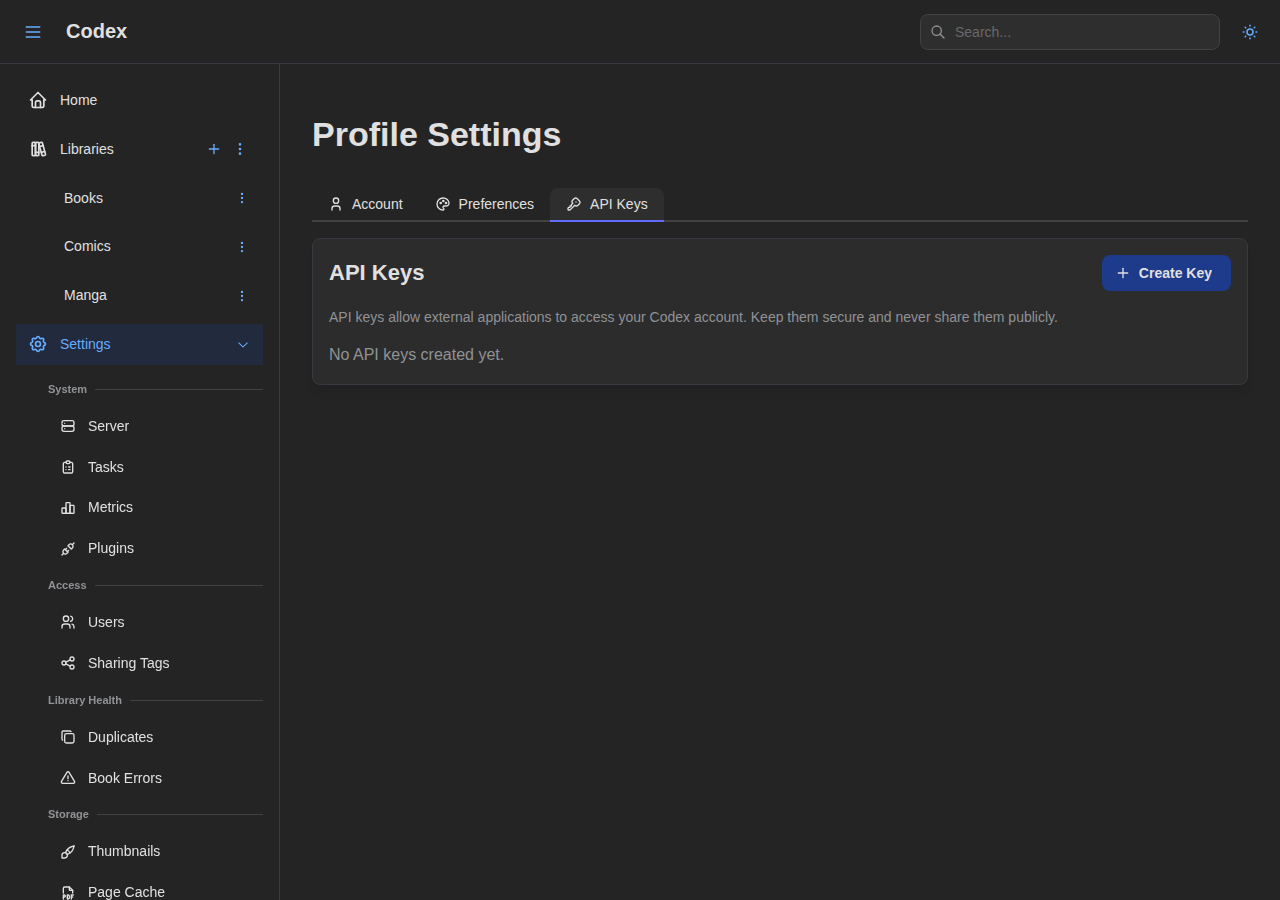Add a new library with the plus button
This screenshot has height=900, width=1280.
(x=214, y=149)
